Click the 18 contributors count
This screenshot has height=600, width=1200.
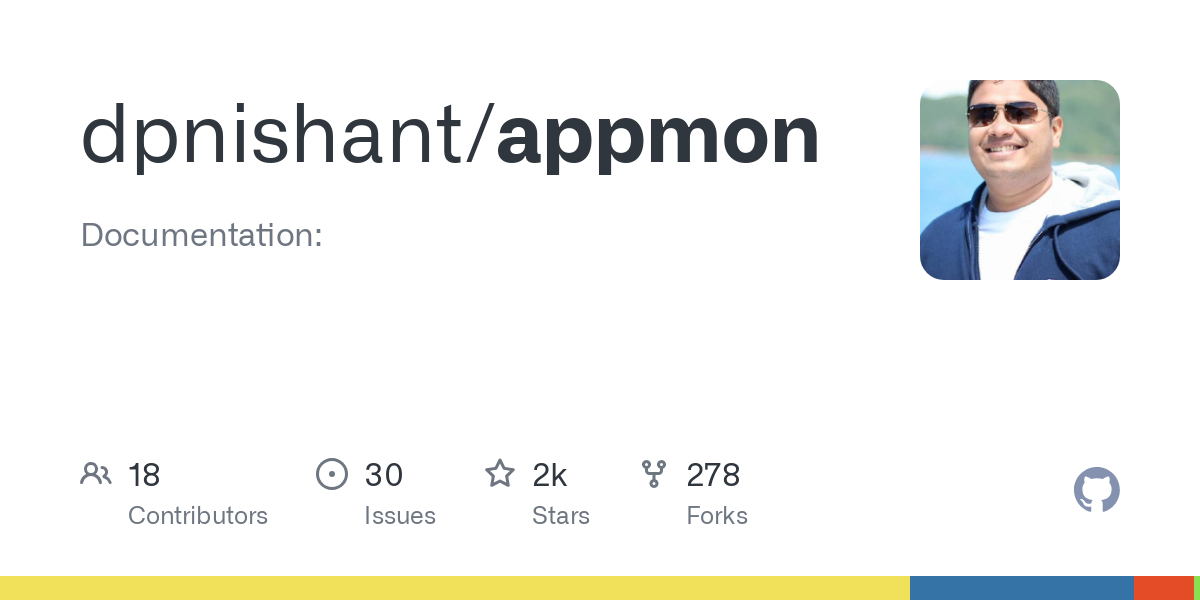tap(144, 475)
